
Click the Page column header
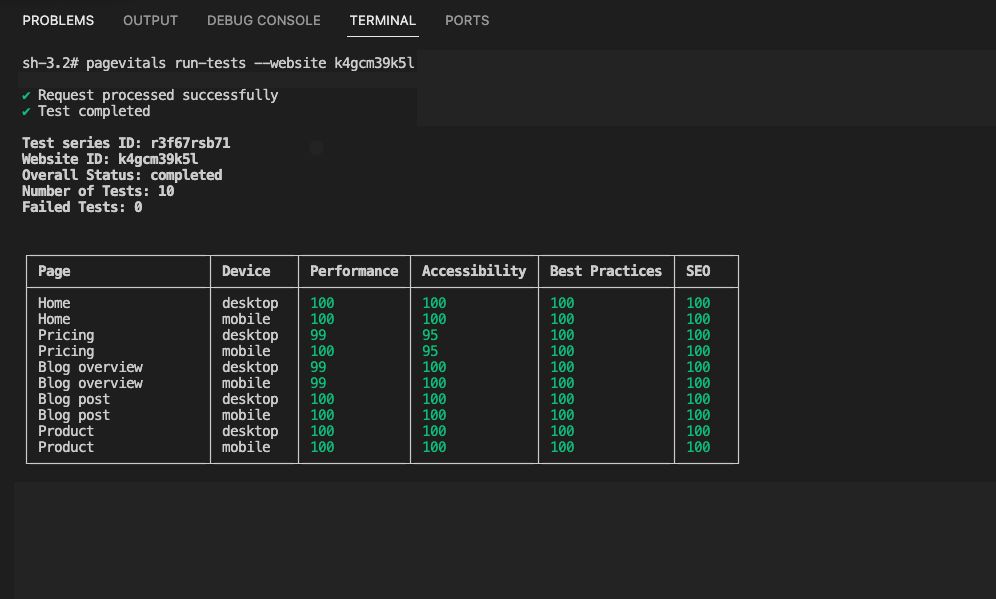[53, 271]
